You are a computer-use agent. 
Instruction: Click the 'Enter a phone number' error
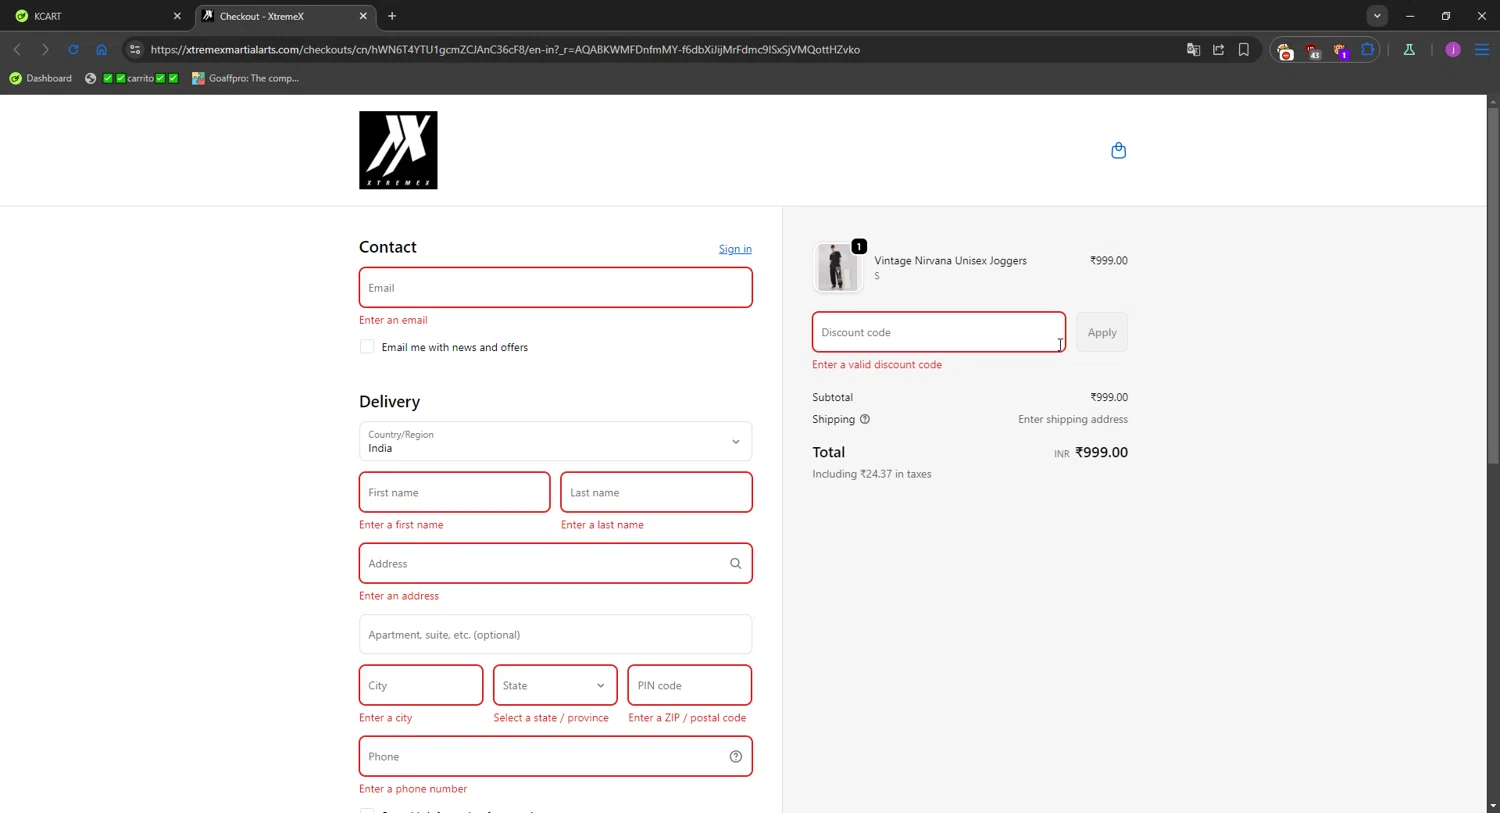click(413, 788)
